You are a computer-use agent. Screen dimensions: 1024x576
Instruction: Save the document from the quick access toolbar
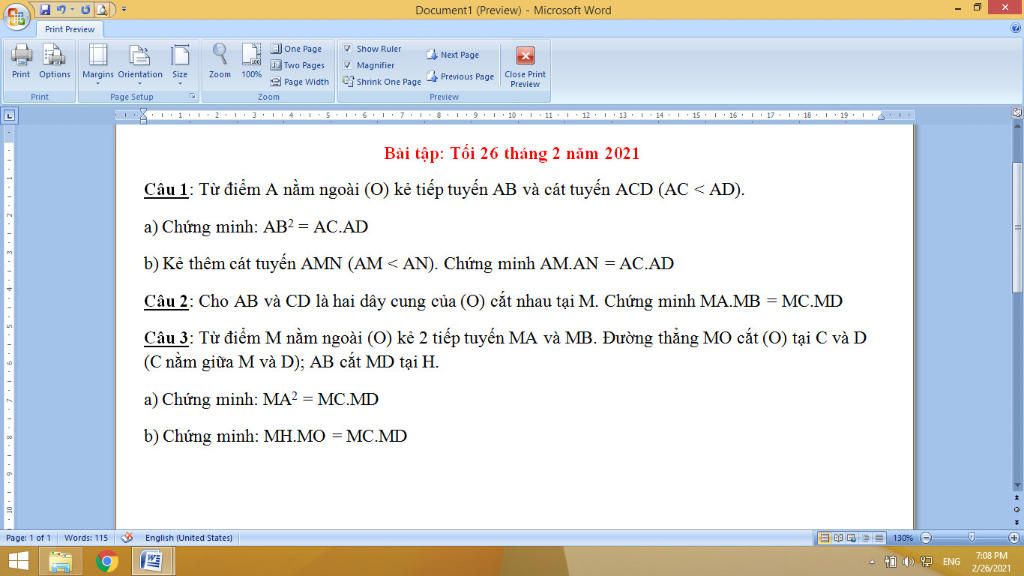[44, 10]
